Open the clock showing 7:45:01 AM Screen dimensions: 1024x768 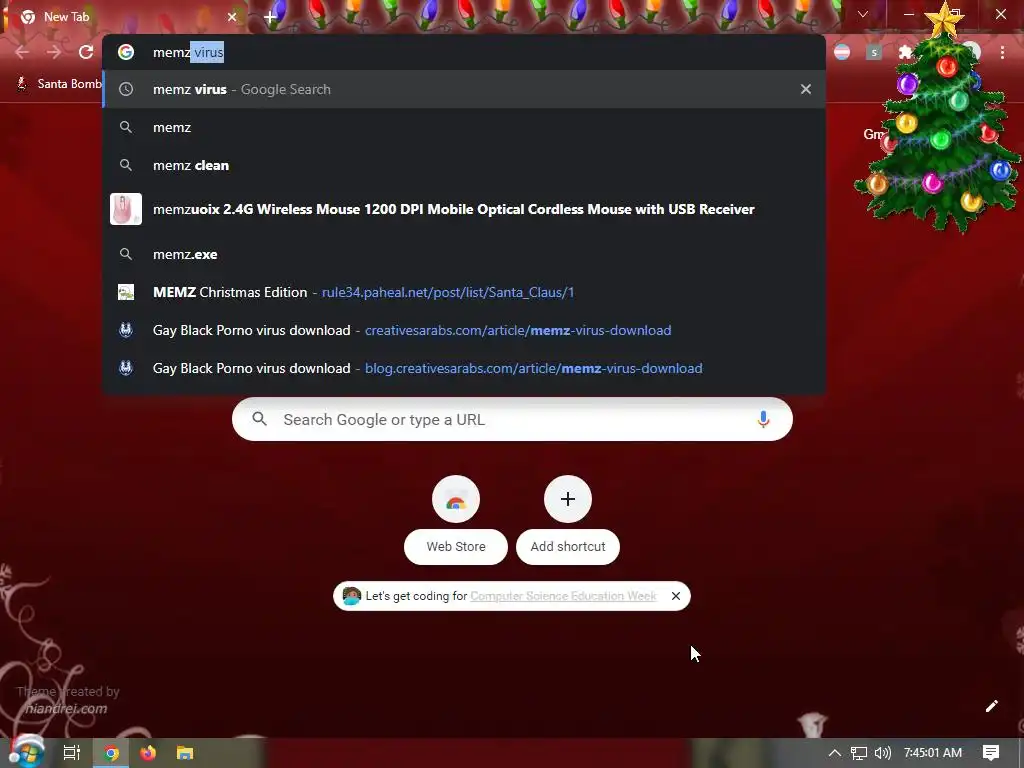coord(933,753)
